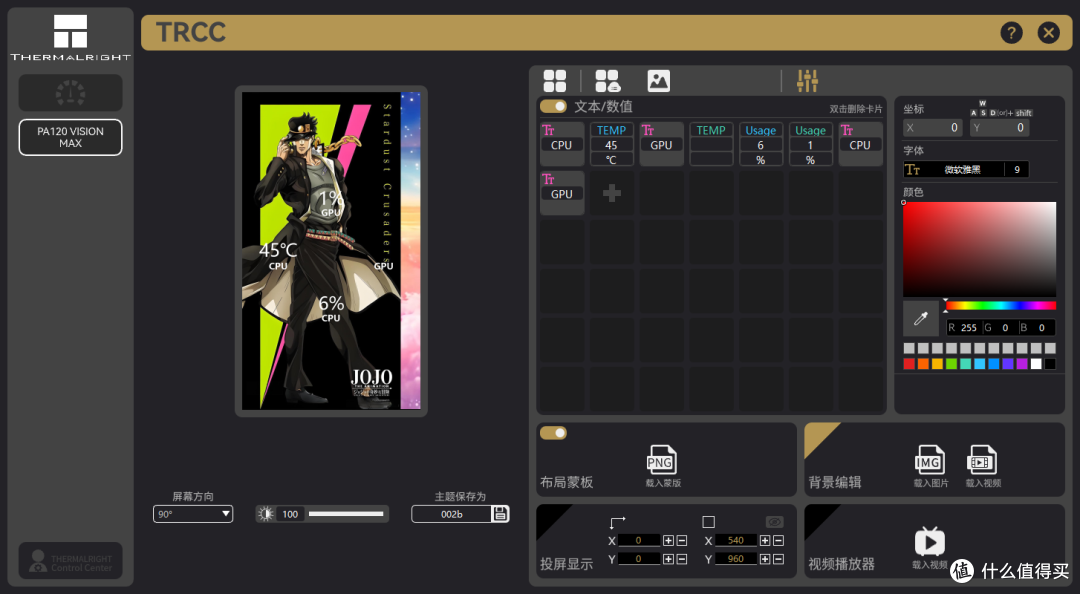Choose the white preset swatch
This screenshot has height=594, width=1080.
click(x=1036, y=364)
